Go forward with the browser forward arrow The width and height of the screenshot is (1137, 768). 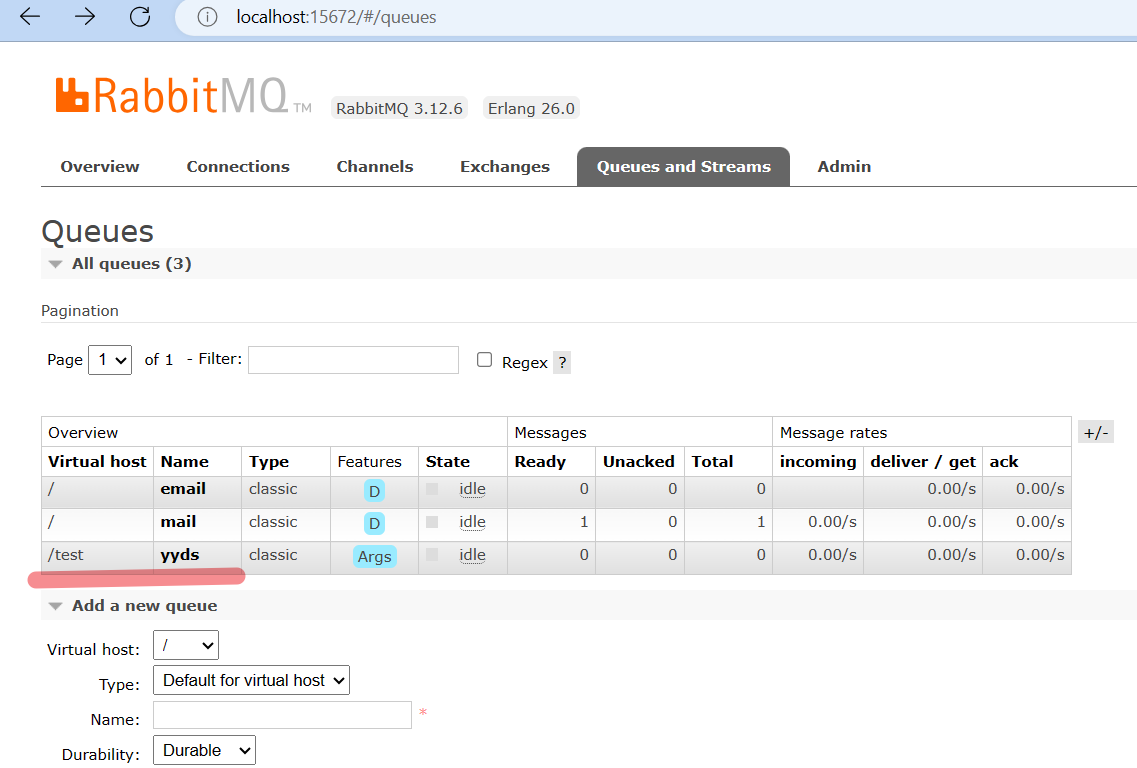(85, 17)
